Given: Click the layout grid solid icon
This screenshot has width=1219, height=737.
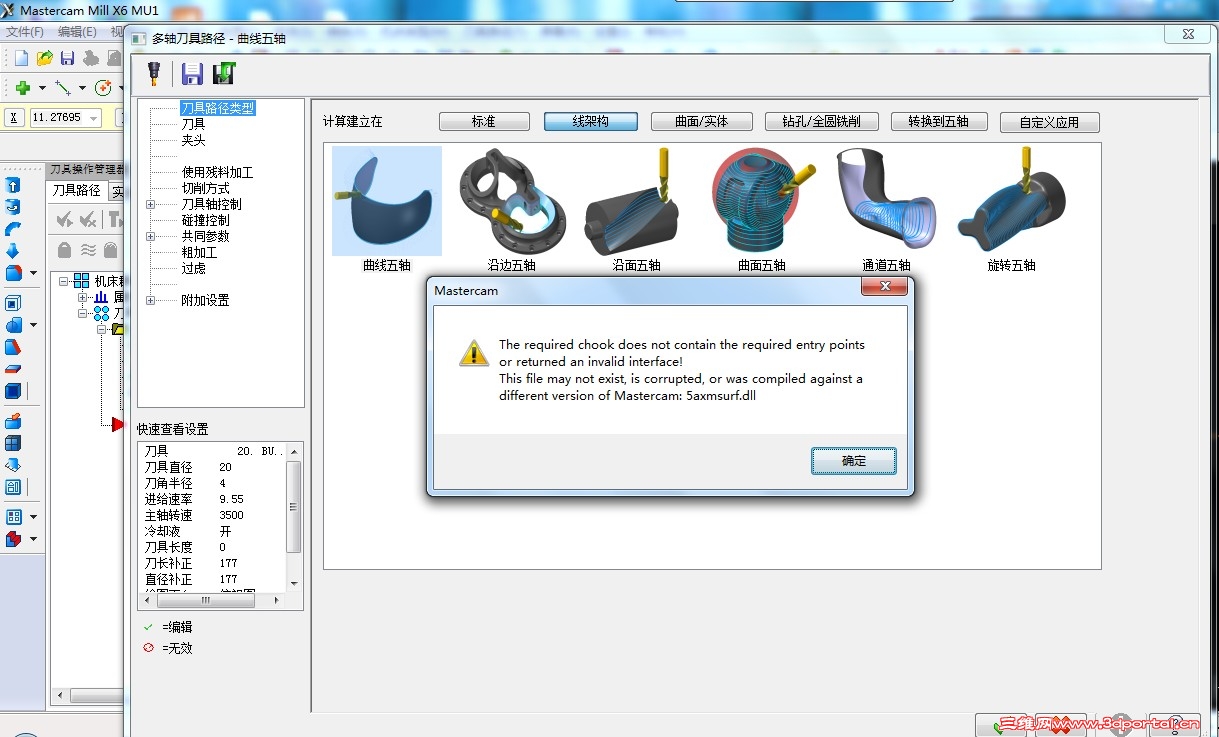Looking at the screenshot, I should (x=13, y=443).
